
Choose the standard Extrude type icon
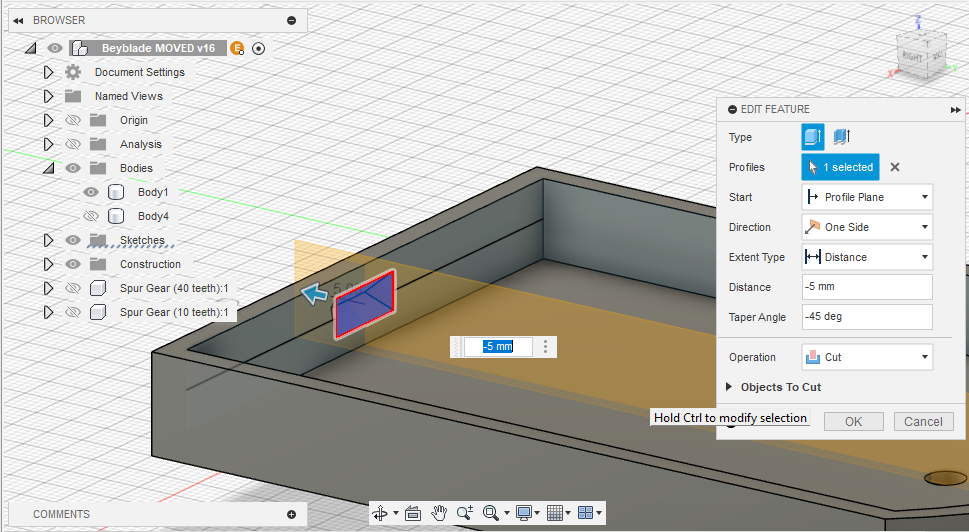[813, 137]
